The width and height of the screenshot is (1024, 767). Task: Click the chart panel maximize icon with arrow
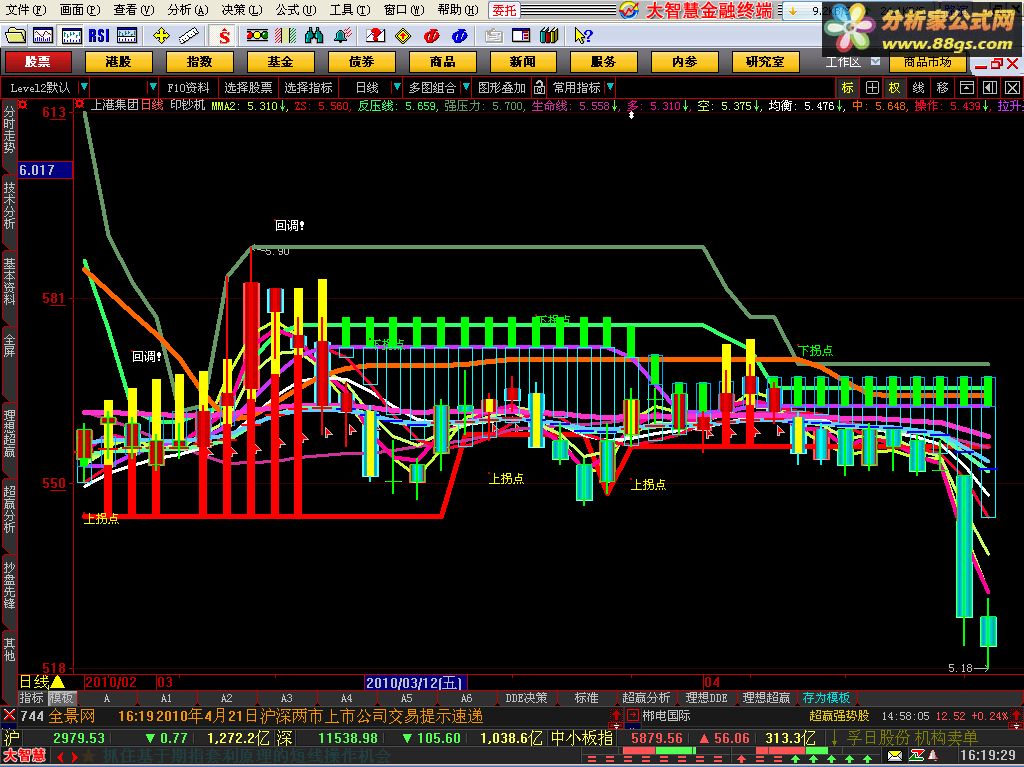point(967,88)
